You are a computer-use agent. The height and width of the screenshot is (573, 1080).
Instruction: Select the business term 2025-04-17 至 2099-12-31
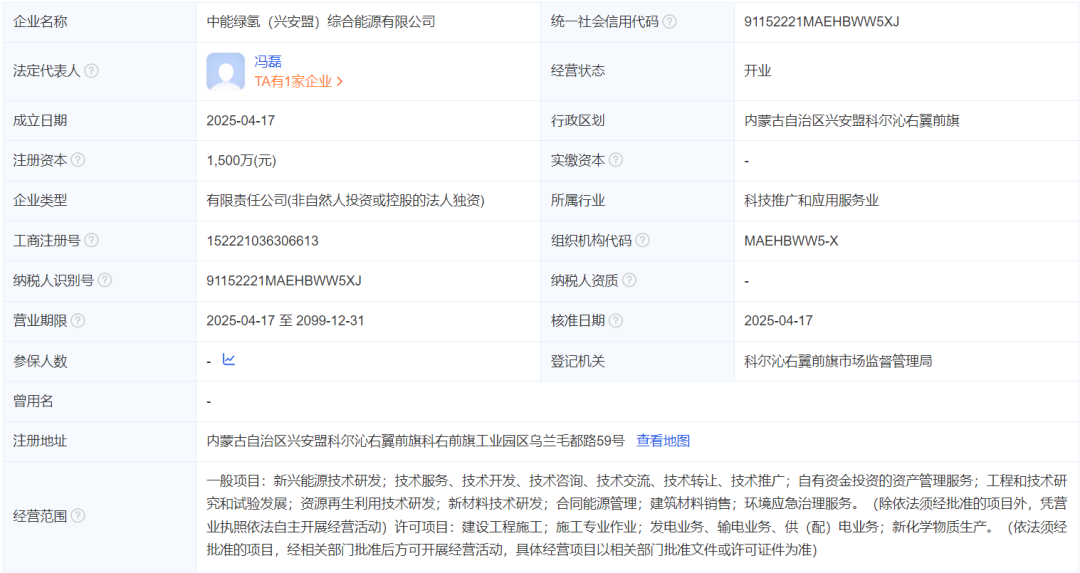(x=285, y=320)
